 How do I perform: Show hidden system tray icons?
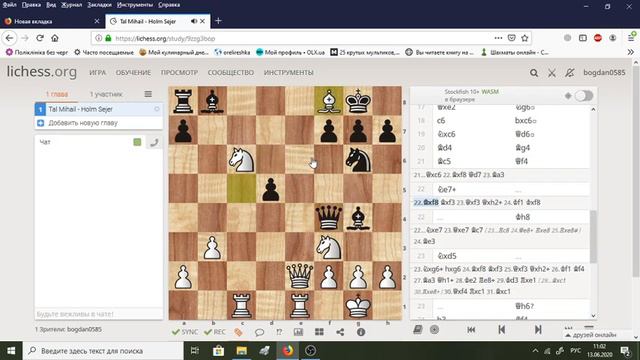point(535,351)
